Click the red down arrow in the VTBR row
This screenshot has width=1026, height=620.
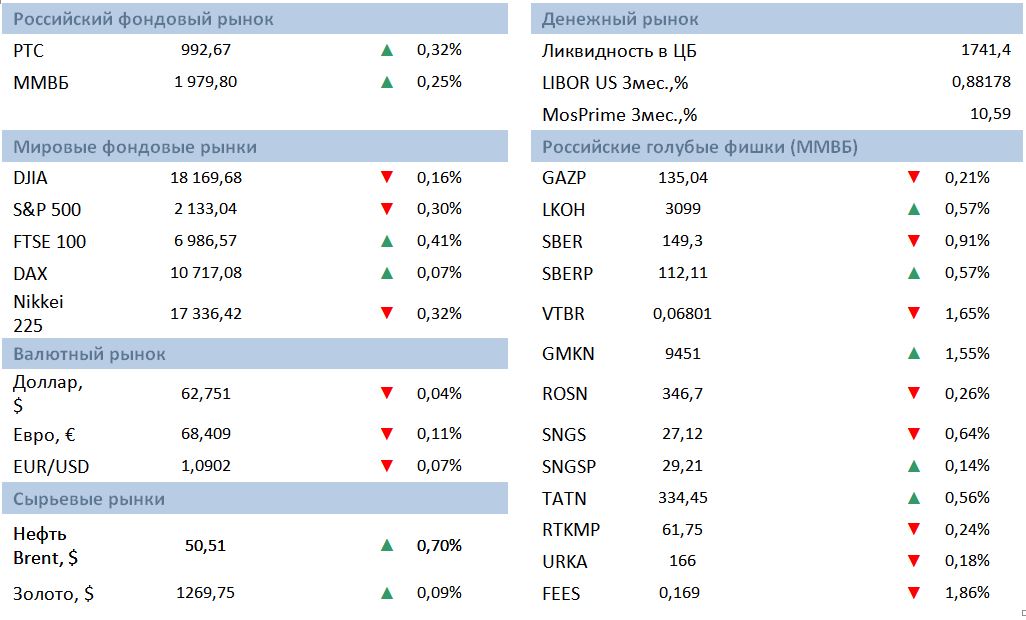(913, 313)
